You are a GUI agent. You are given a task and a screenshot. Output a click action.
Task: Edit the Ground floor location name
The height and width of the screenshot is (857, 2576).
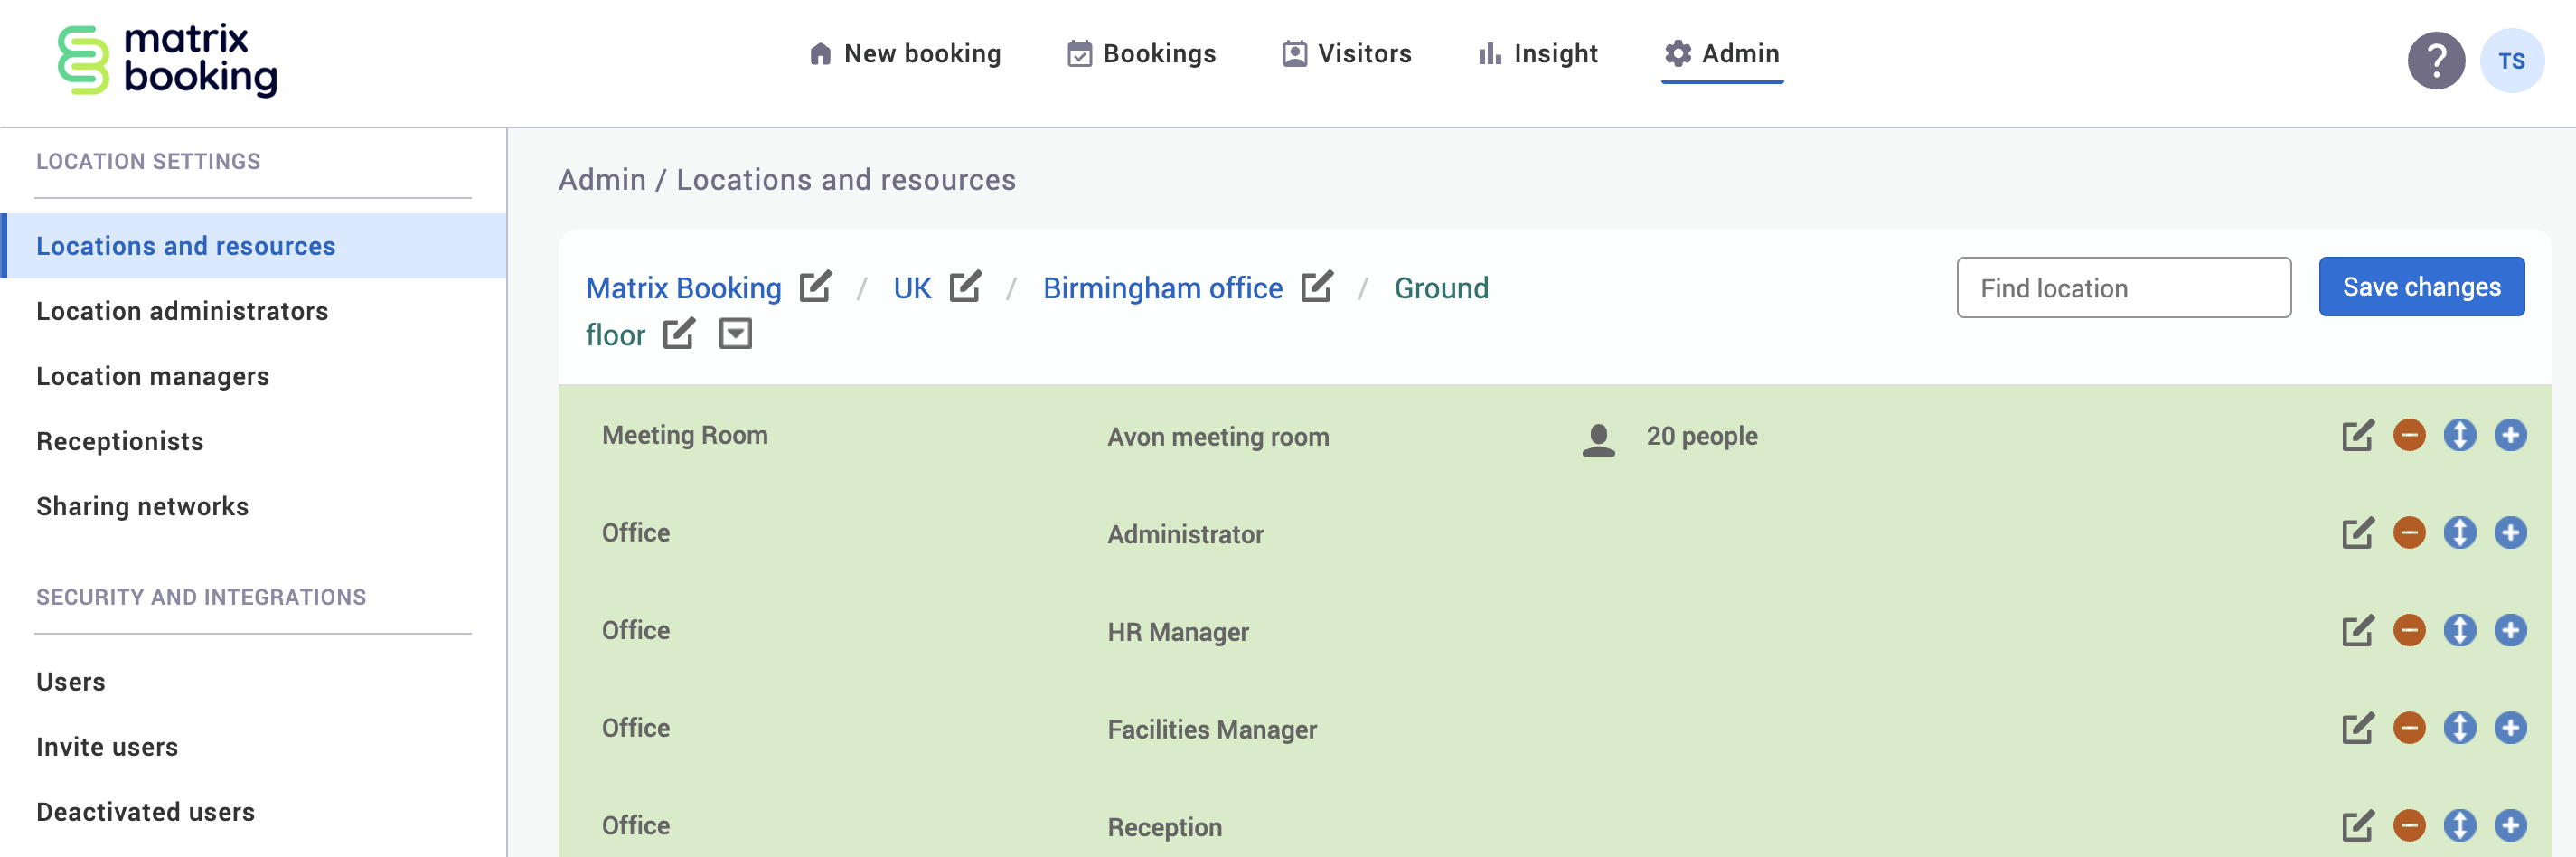[x=679, y=334]
